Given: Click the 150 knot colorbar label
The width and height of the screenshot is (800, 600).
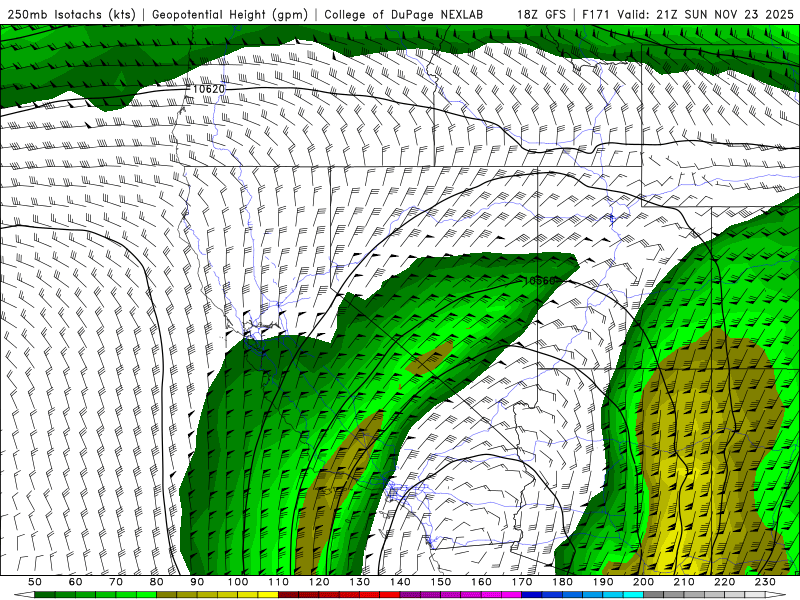Looking at the screenshot, I should coord(441,582).
